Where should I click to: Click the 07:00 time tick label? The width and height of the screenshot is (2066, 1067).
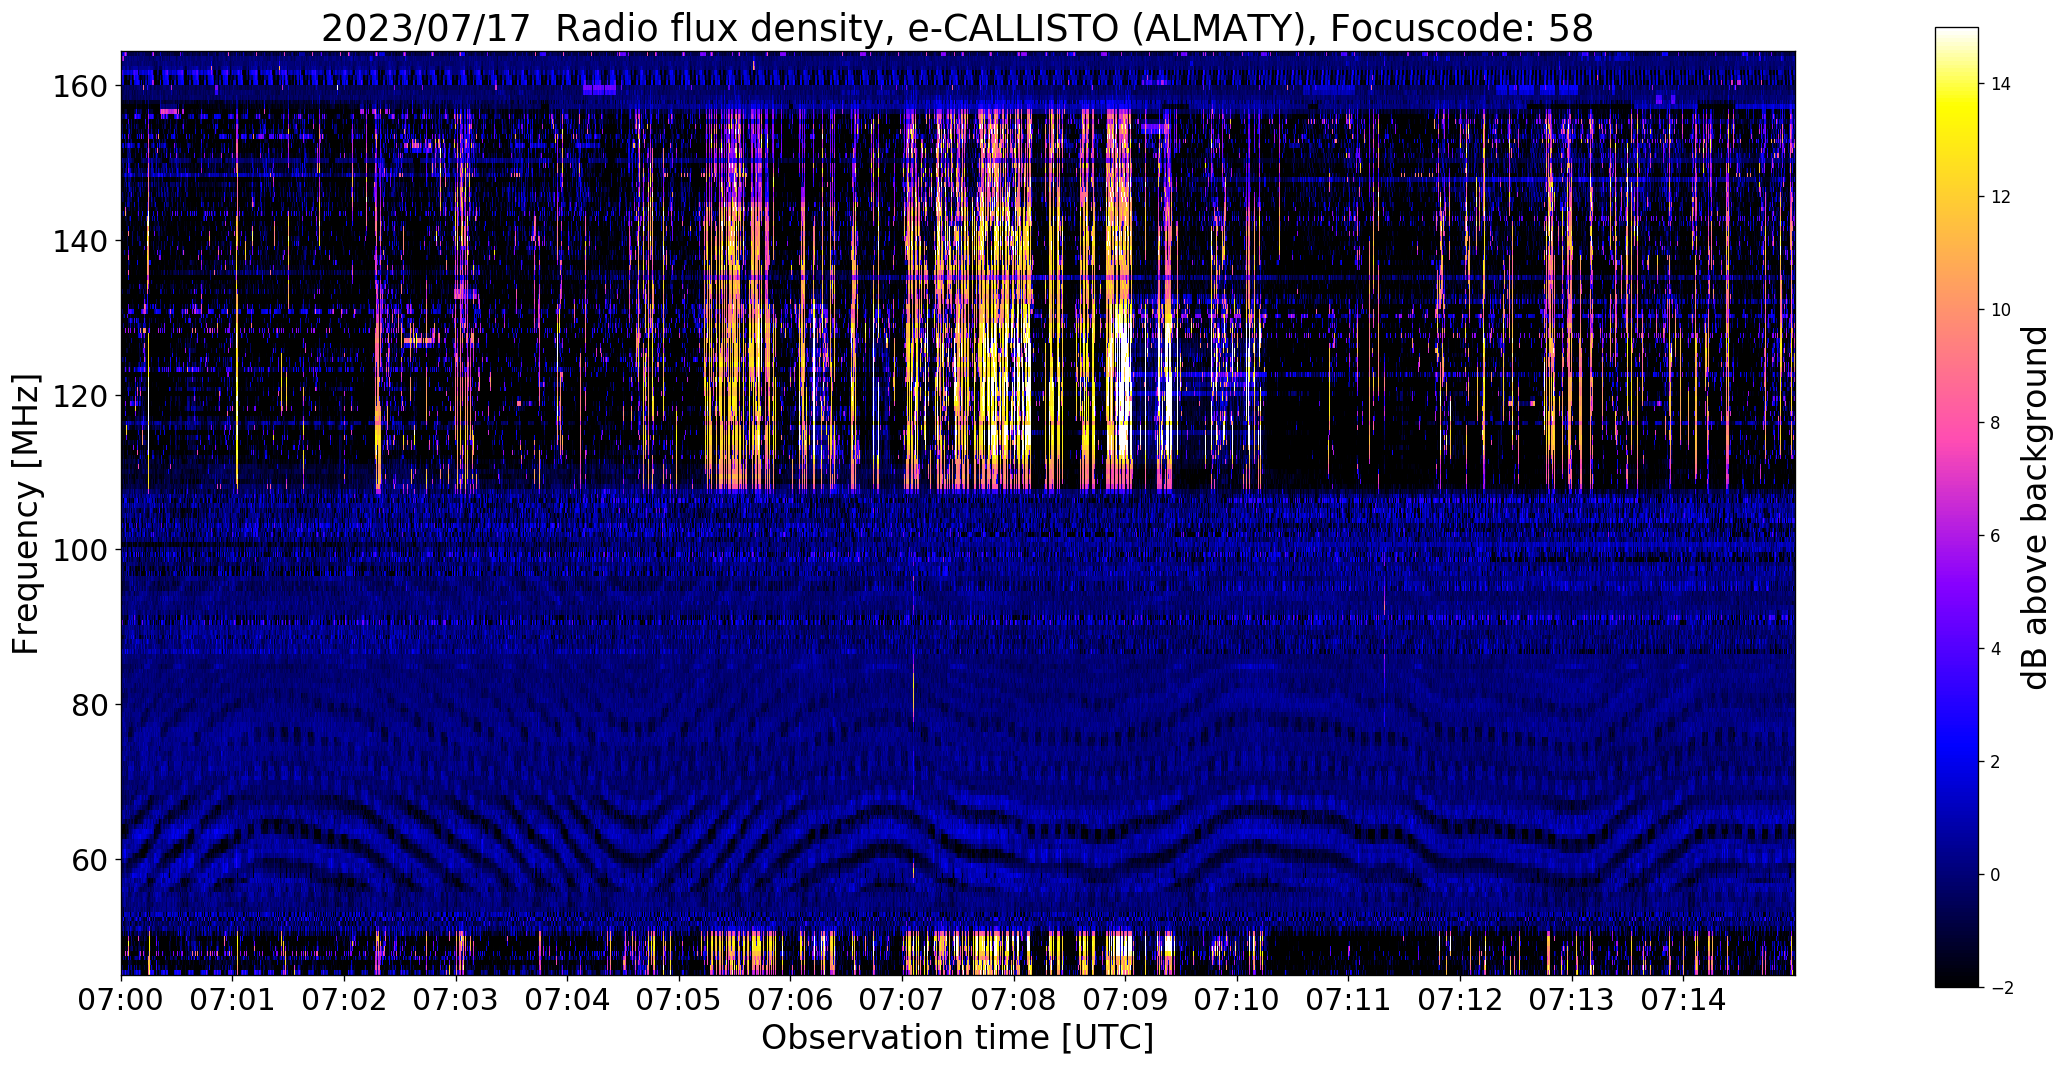tap(121, 999)
